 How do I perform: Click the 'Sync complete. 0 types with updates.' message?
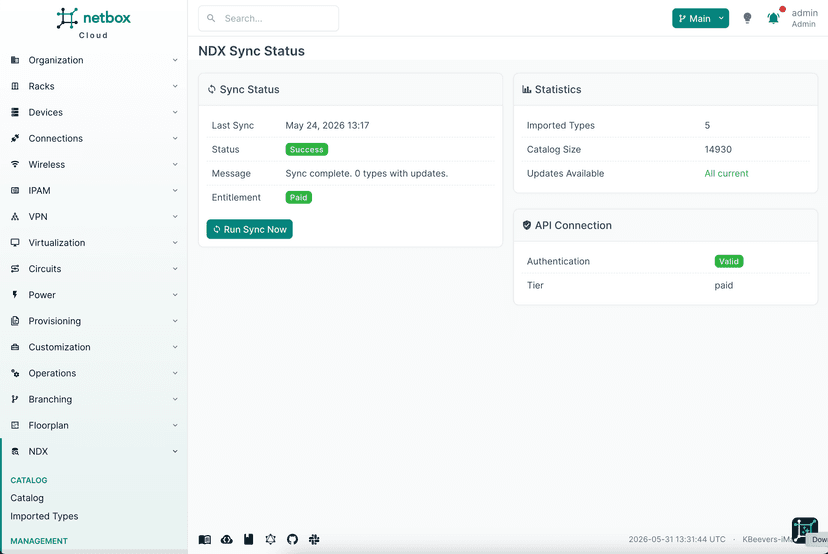click(366, 173)
